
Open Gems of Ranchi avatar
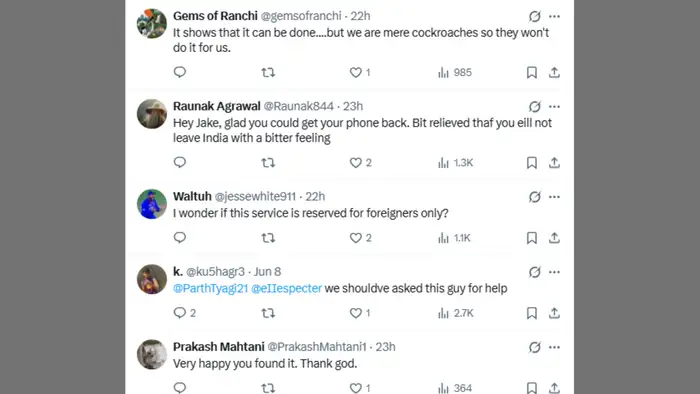(152, 24)
